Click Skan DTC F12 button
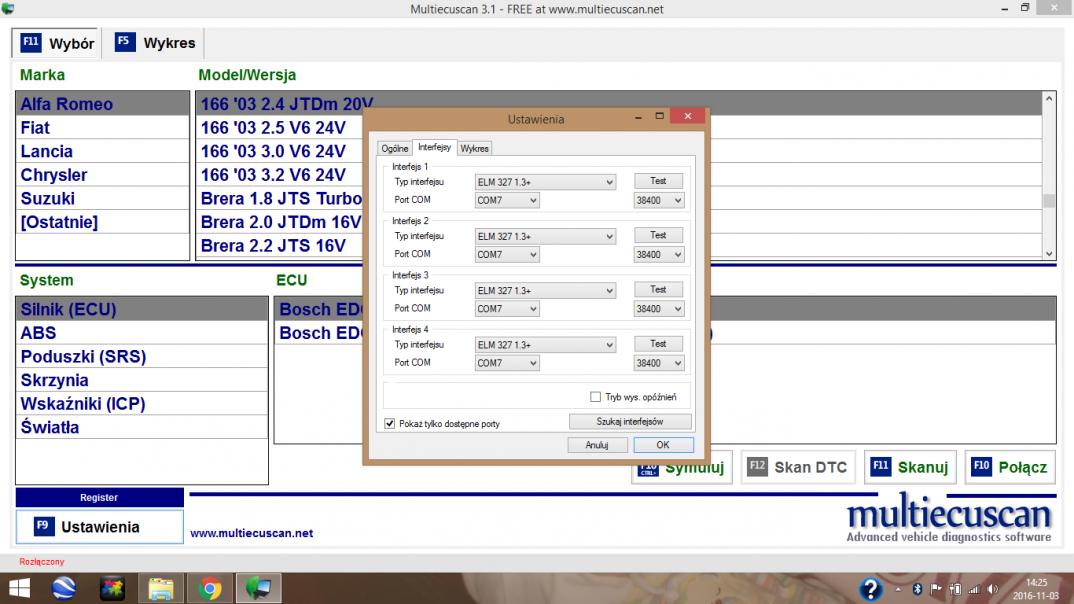The width and height of the screenshot is (1074, 604). coord(798,467)
